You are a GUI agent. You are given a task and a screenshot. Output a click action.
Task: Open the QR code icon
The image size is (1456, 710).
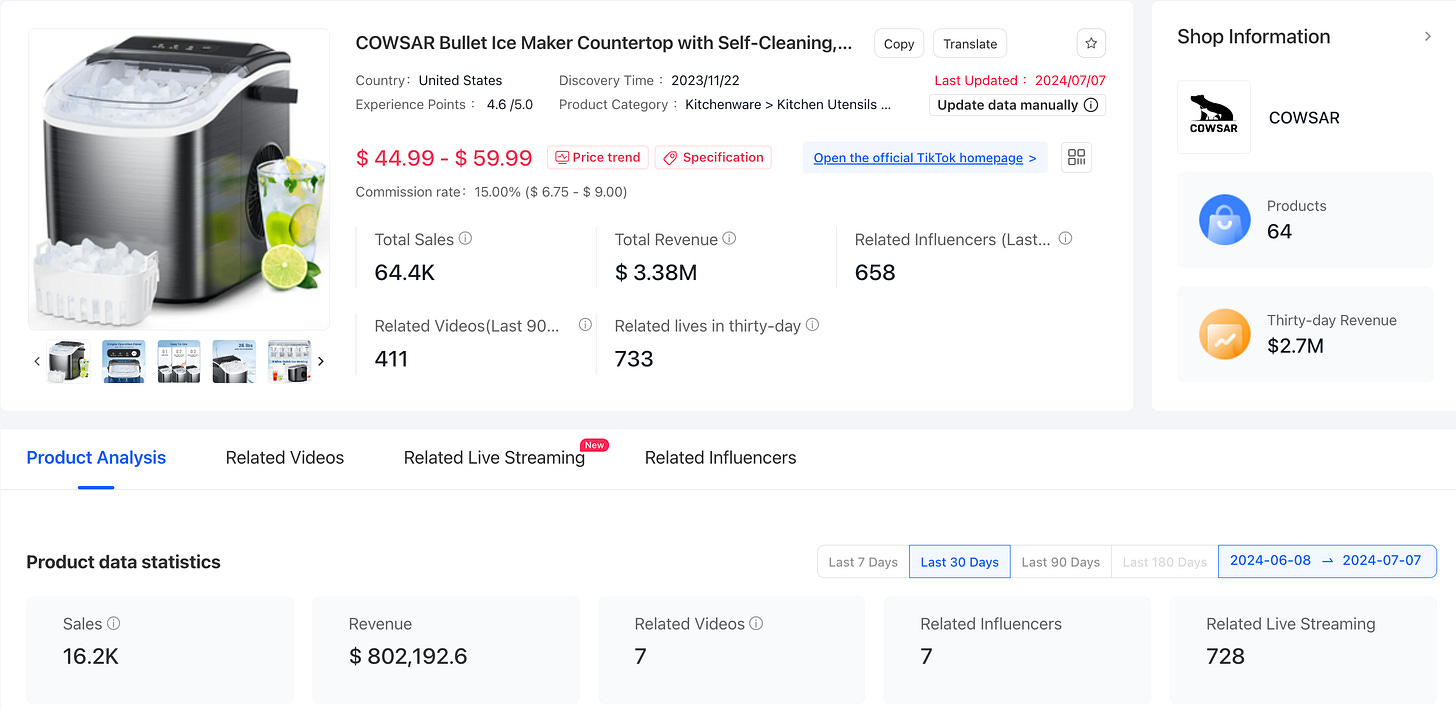point(1076,158)
